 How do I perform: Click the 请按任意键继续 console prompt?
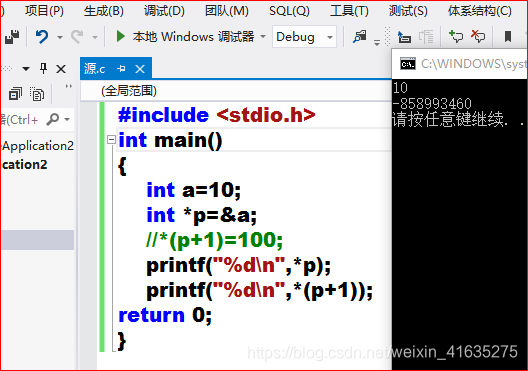tap(458, 119)
